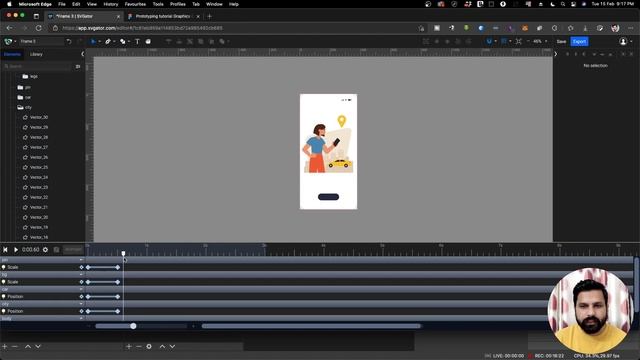Open the Profiles menu
Viewport: 640px width, 360px height.
178,4
